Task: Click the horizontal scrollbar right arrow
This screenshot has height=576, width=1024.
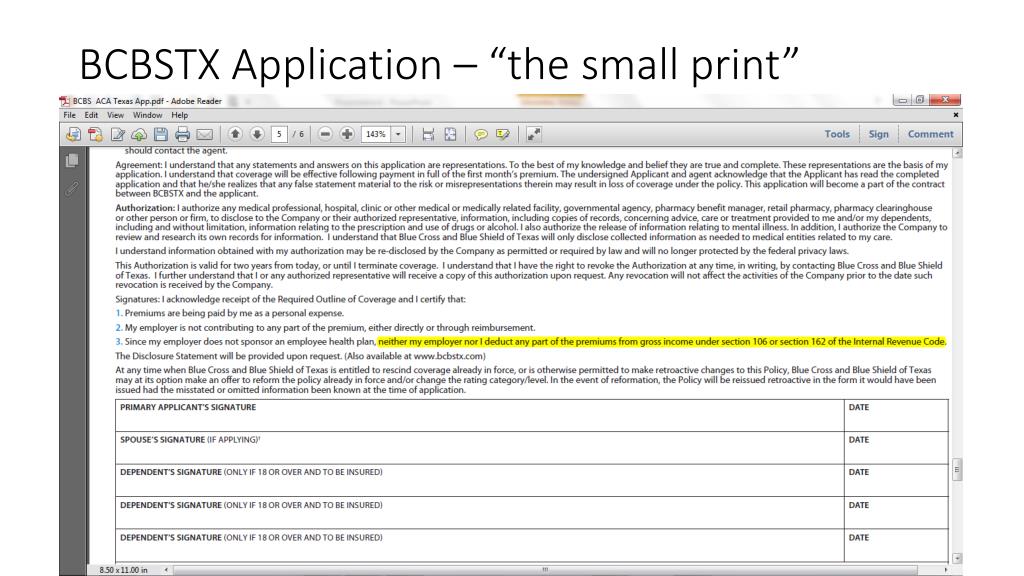Action: point(946,570)
